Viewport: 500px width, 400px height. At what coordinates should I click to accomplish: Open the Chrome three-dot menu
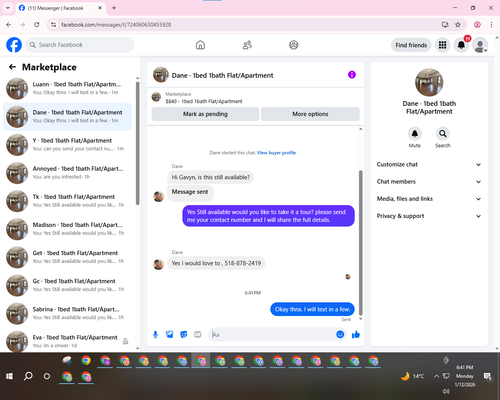[491, 25]
